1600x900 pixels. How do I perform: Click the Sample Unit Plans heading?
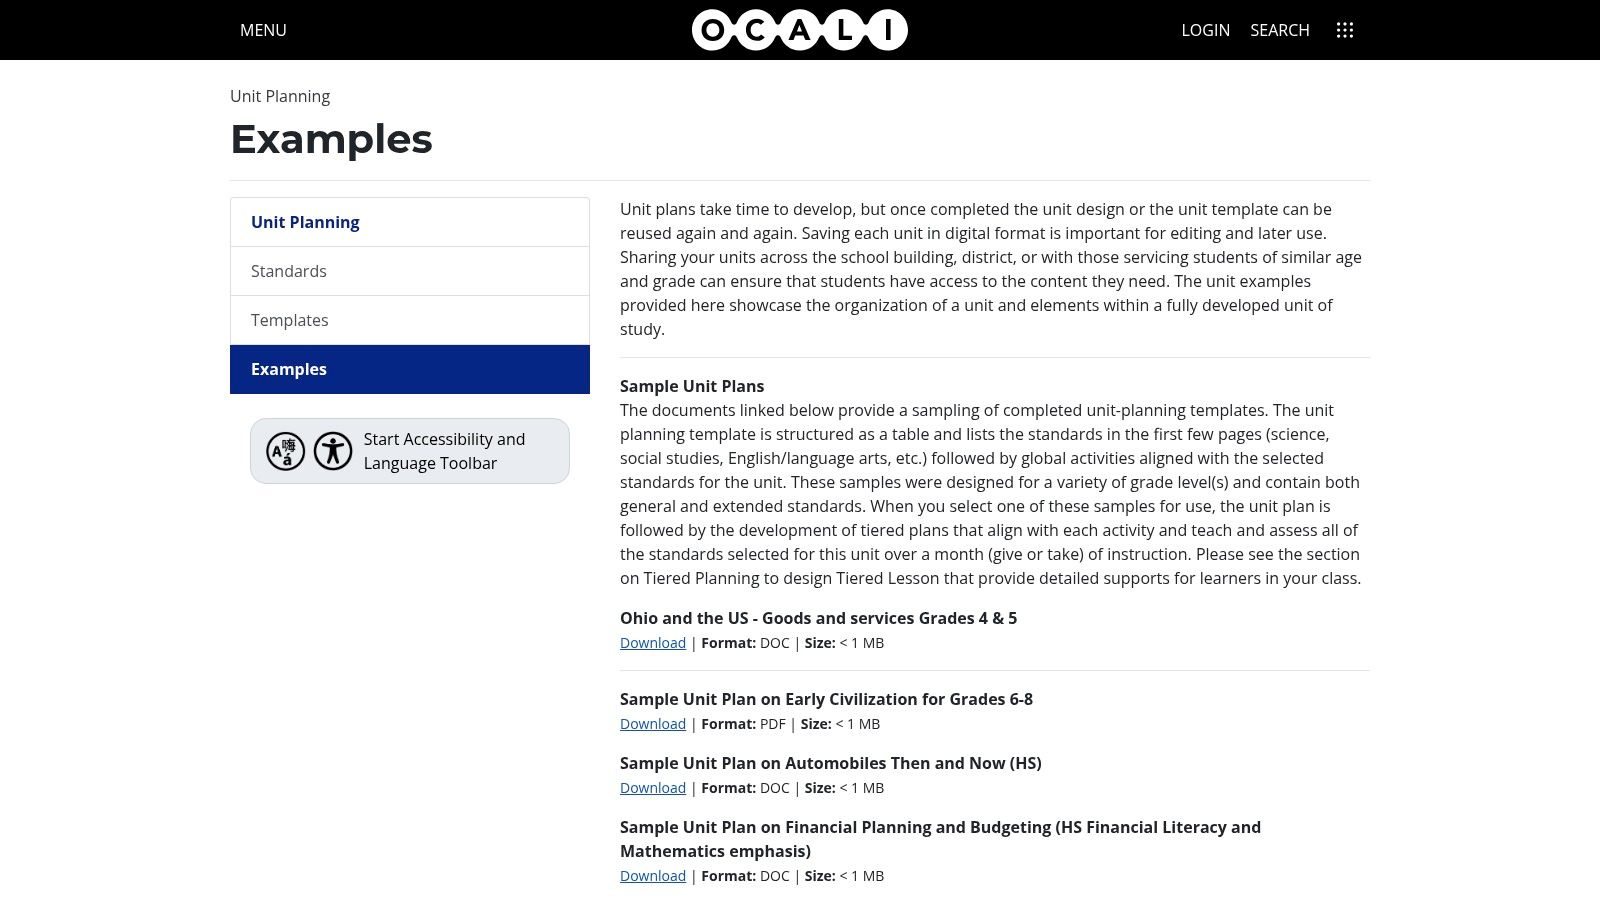point(692,386)
